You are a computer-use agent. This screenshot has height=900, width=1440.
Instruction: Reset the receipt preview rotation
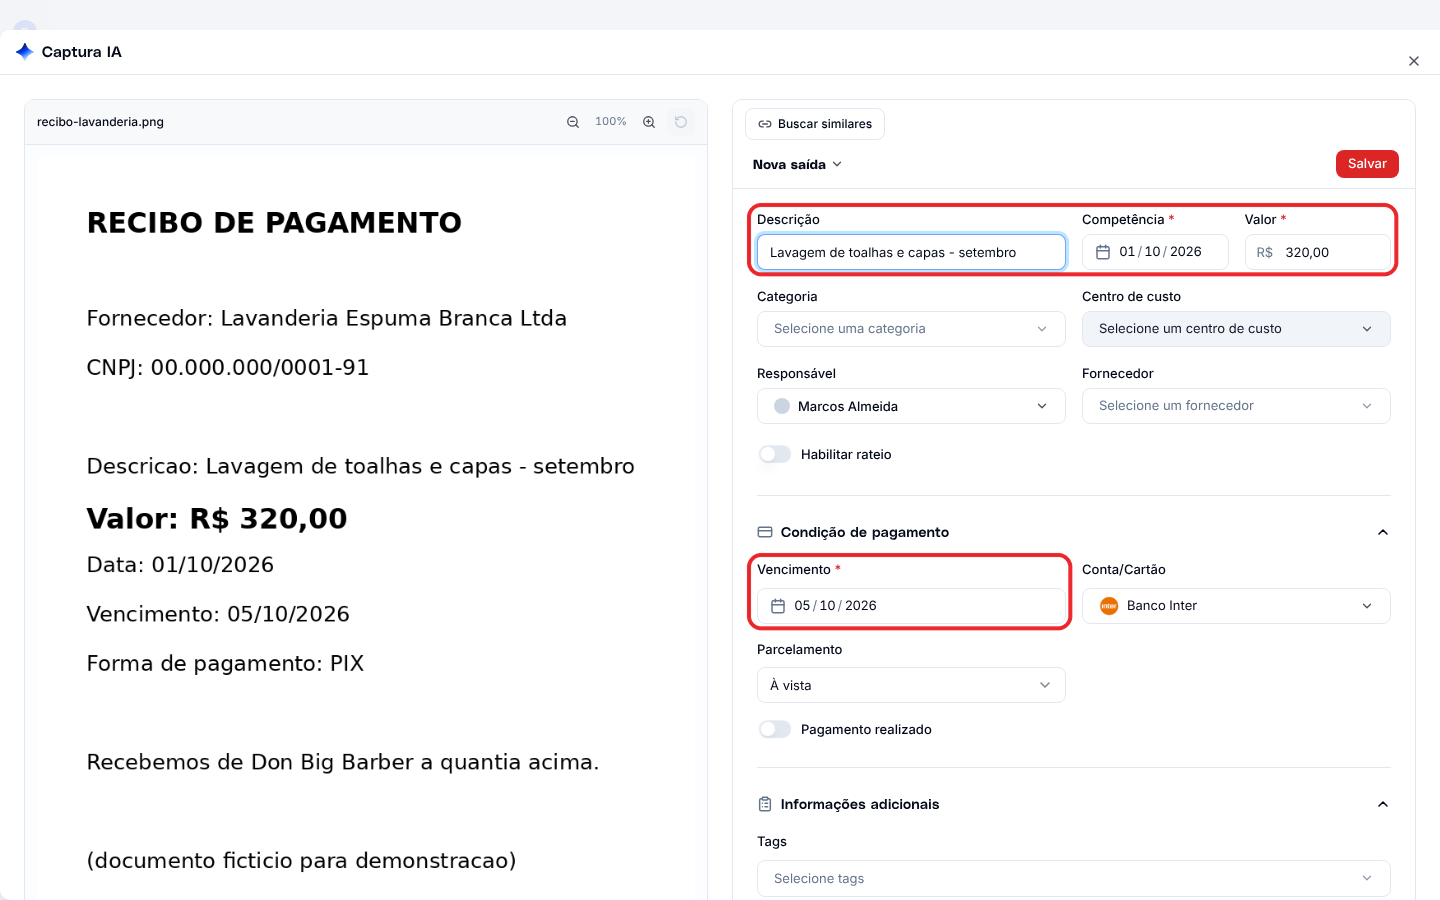(681, 122)
